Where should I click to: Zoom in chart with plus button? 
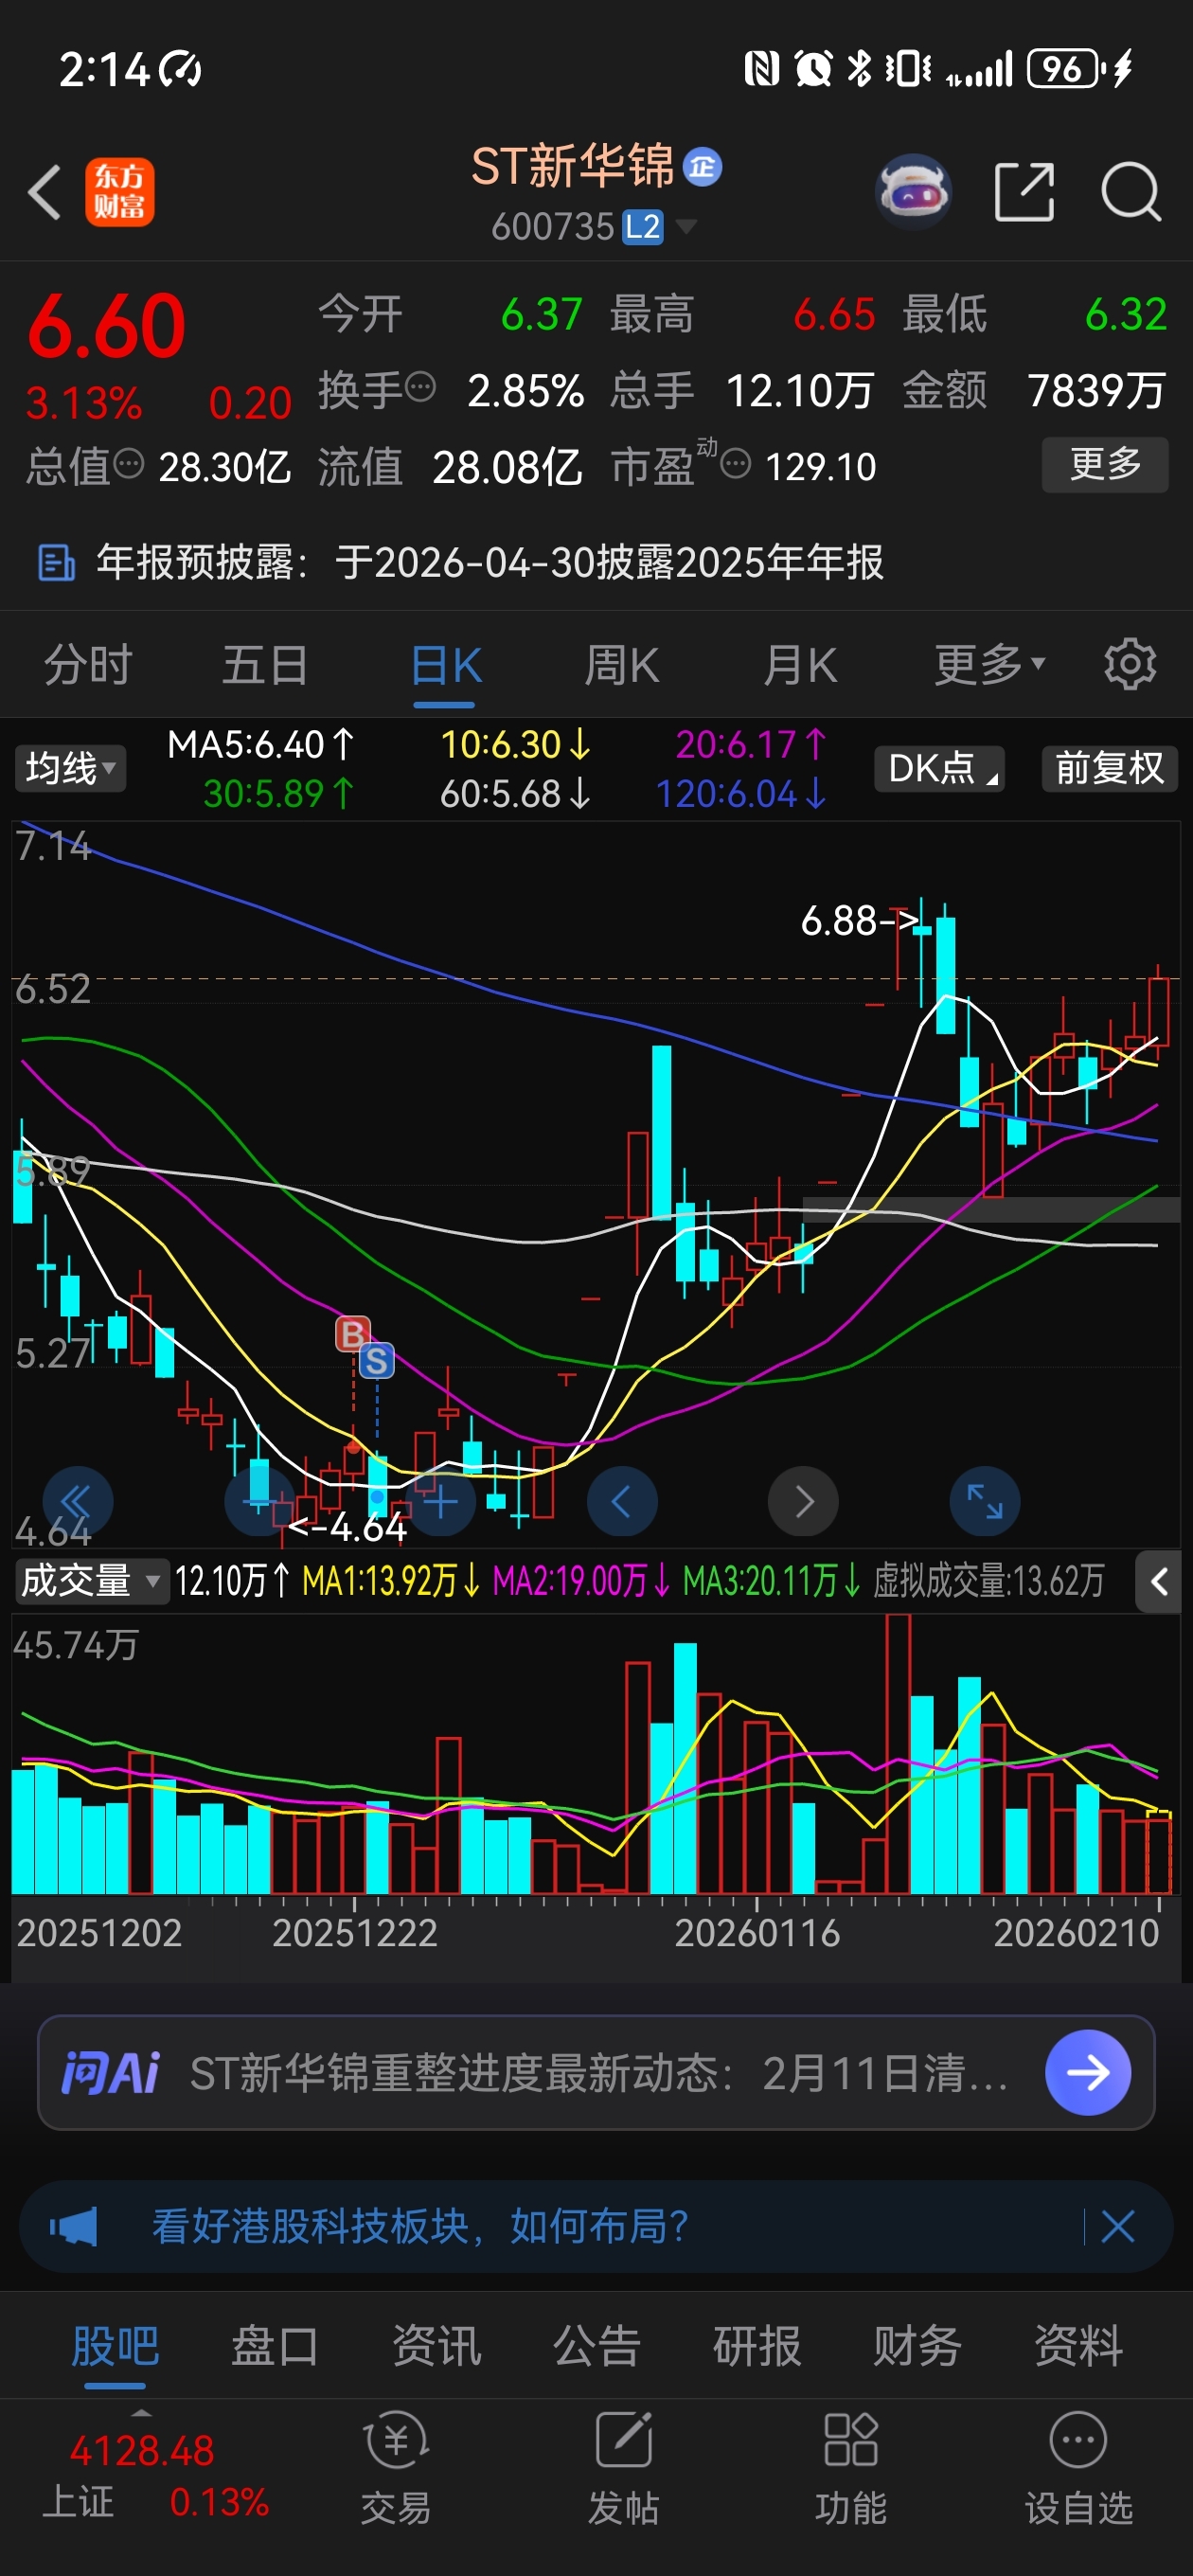pyautogui.click(x=440, y=1502)
